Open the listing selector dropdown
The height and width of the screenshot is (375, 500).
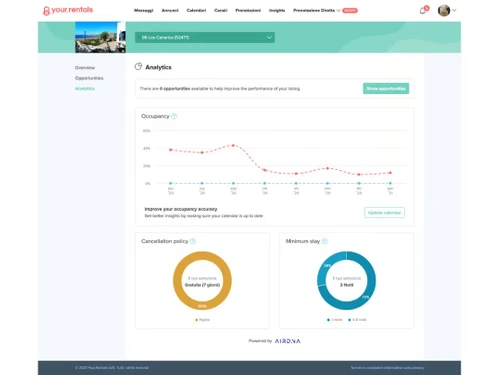205,37
